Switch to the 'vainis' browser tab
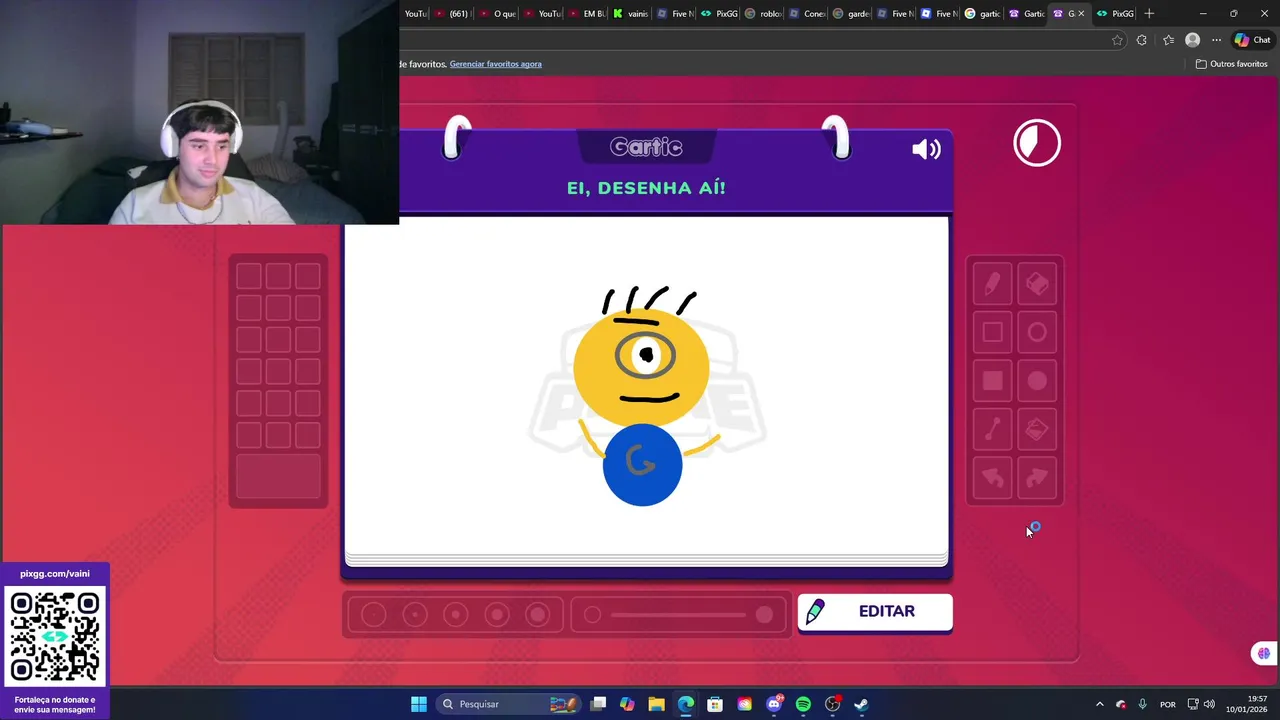This screenshot has width=1280, height=720. [x=631, y=14]
